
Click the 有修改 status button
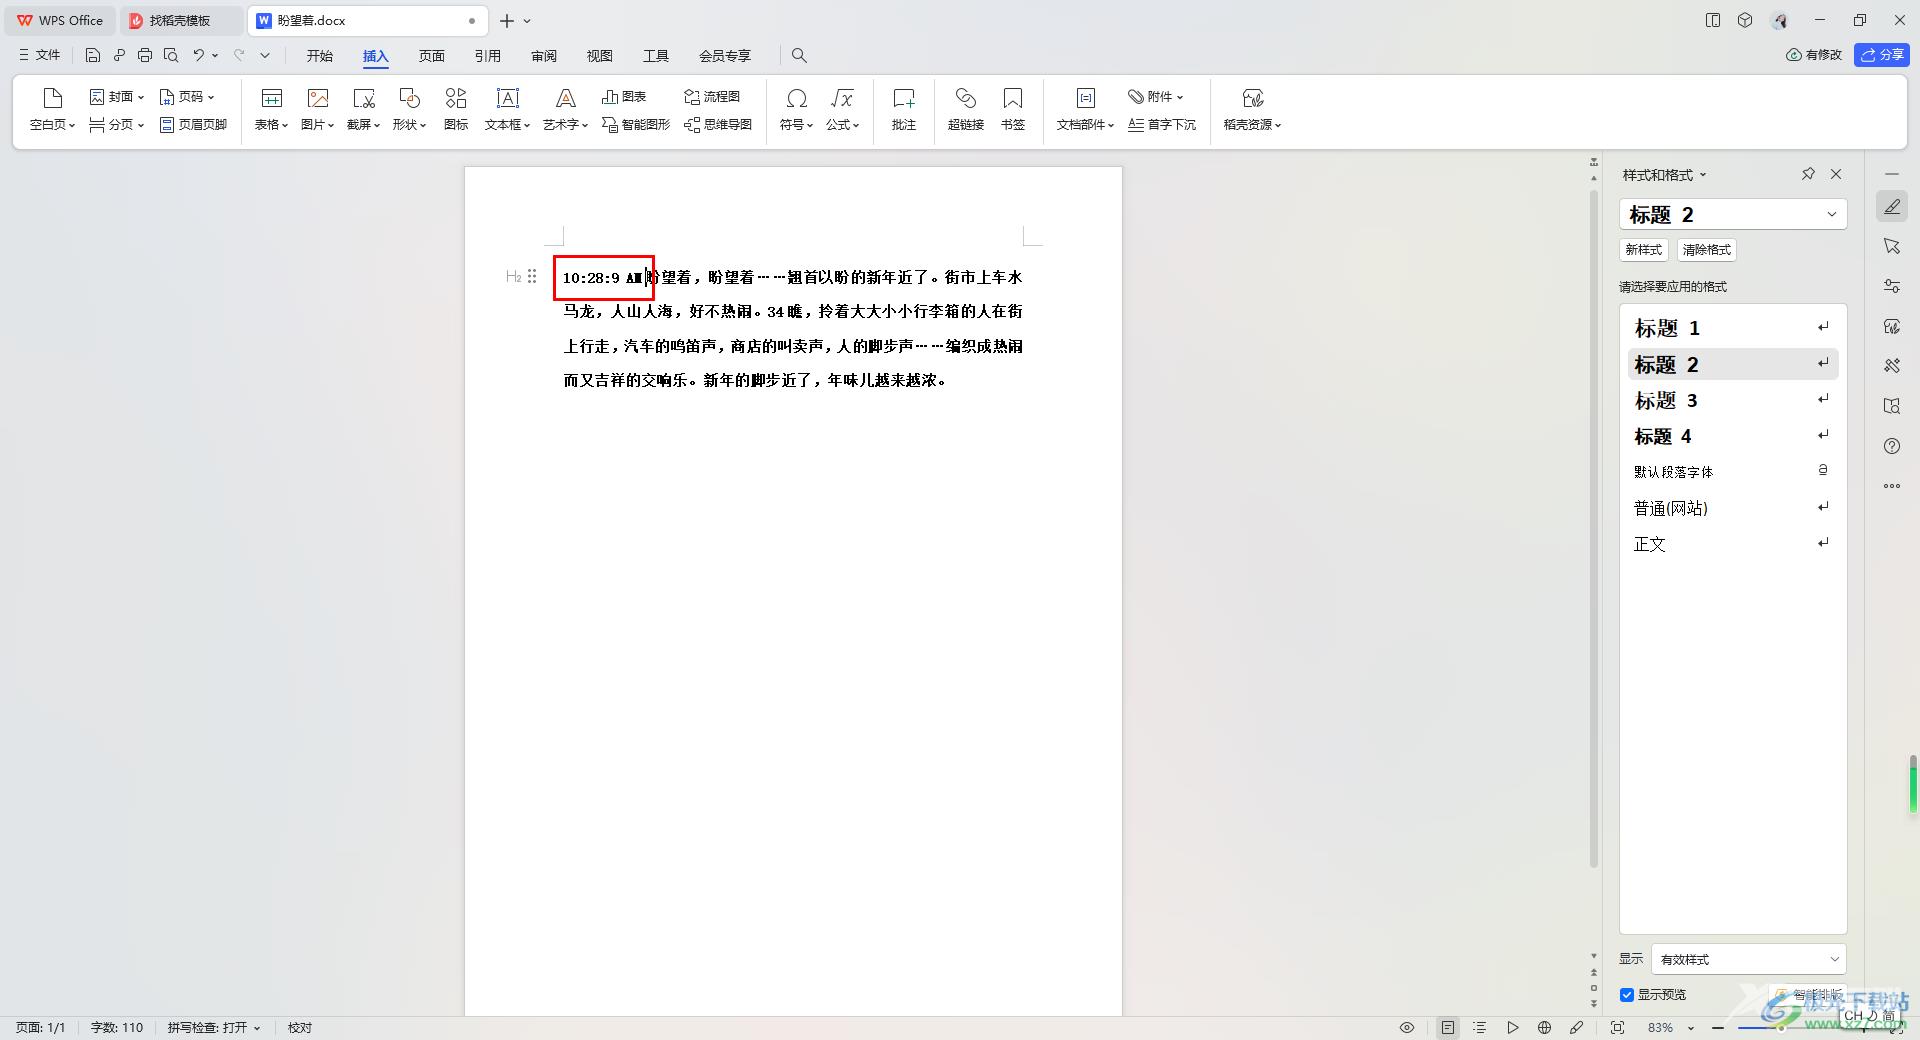(1814, 55)
